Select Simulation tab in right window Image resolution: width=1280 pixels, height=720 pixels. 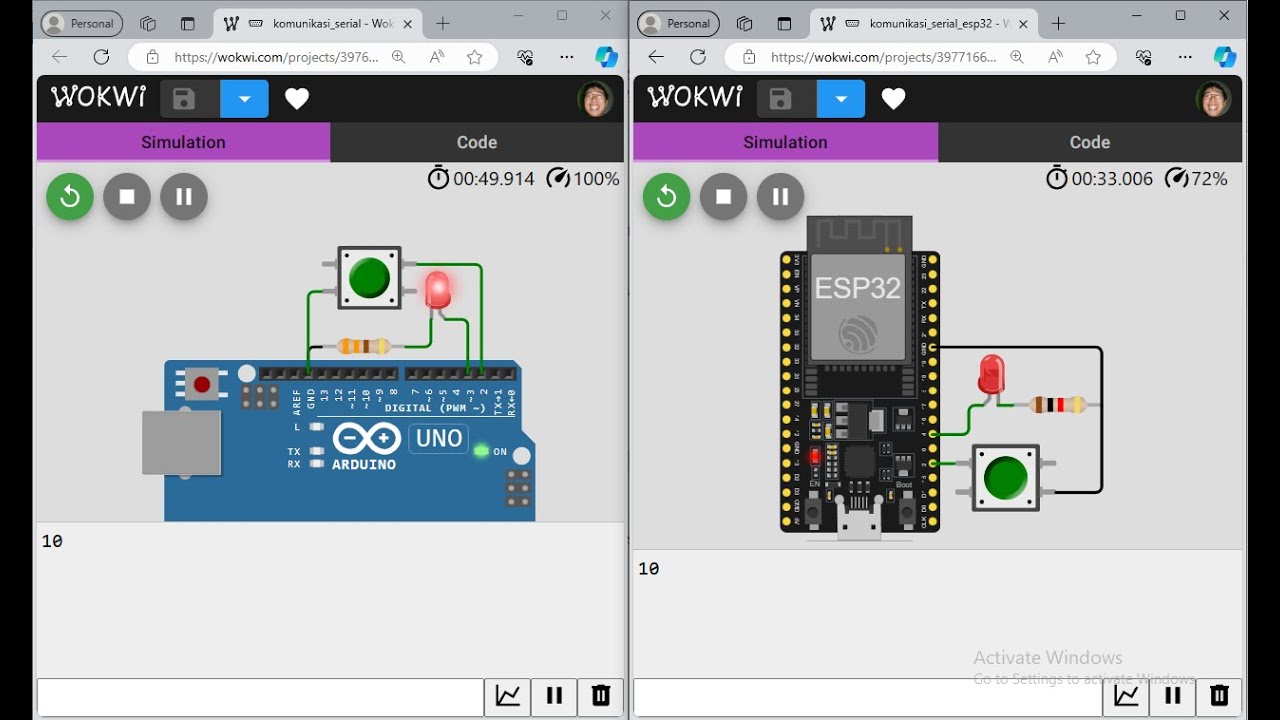[x=785, y=142]
